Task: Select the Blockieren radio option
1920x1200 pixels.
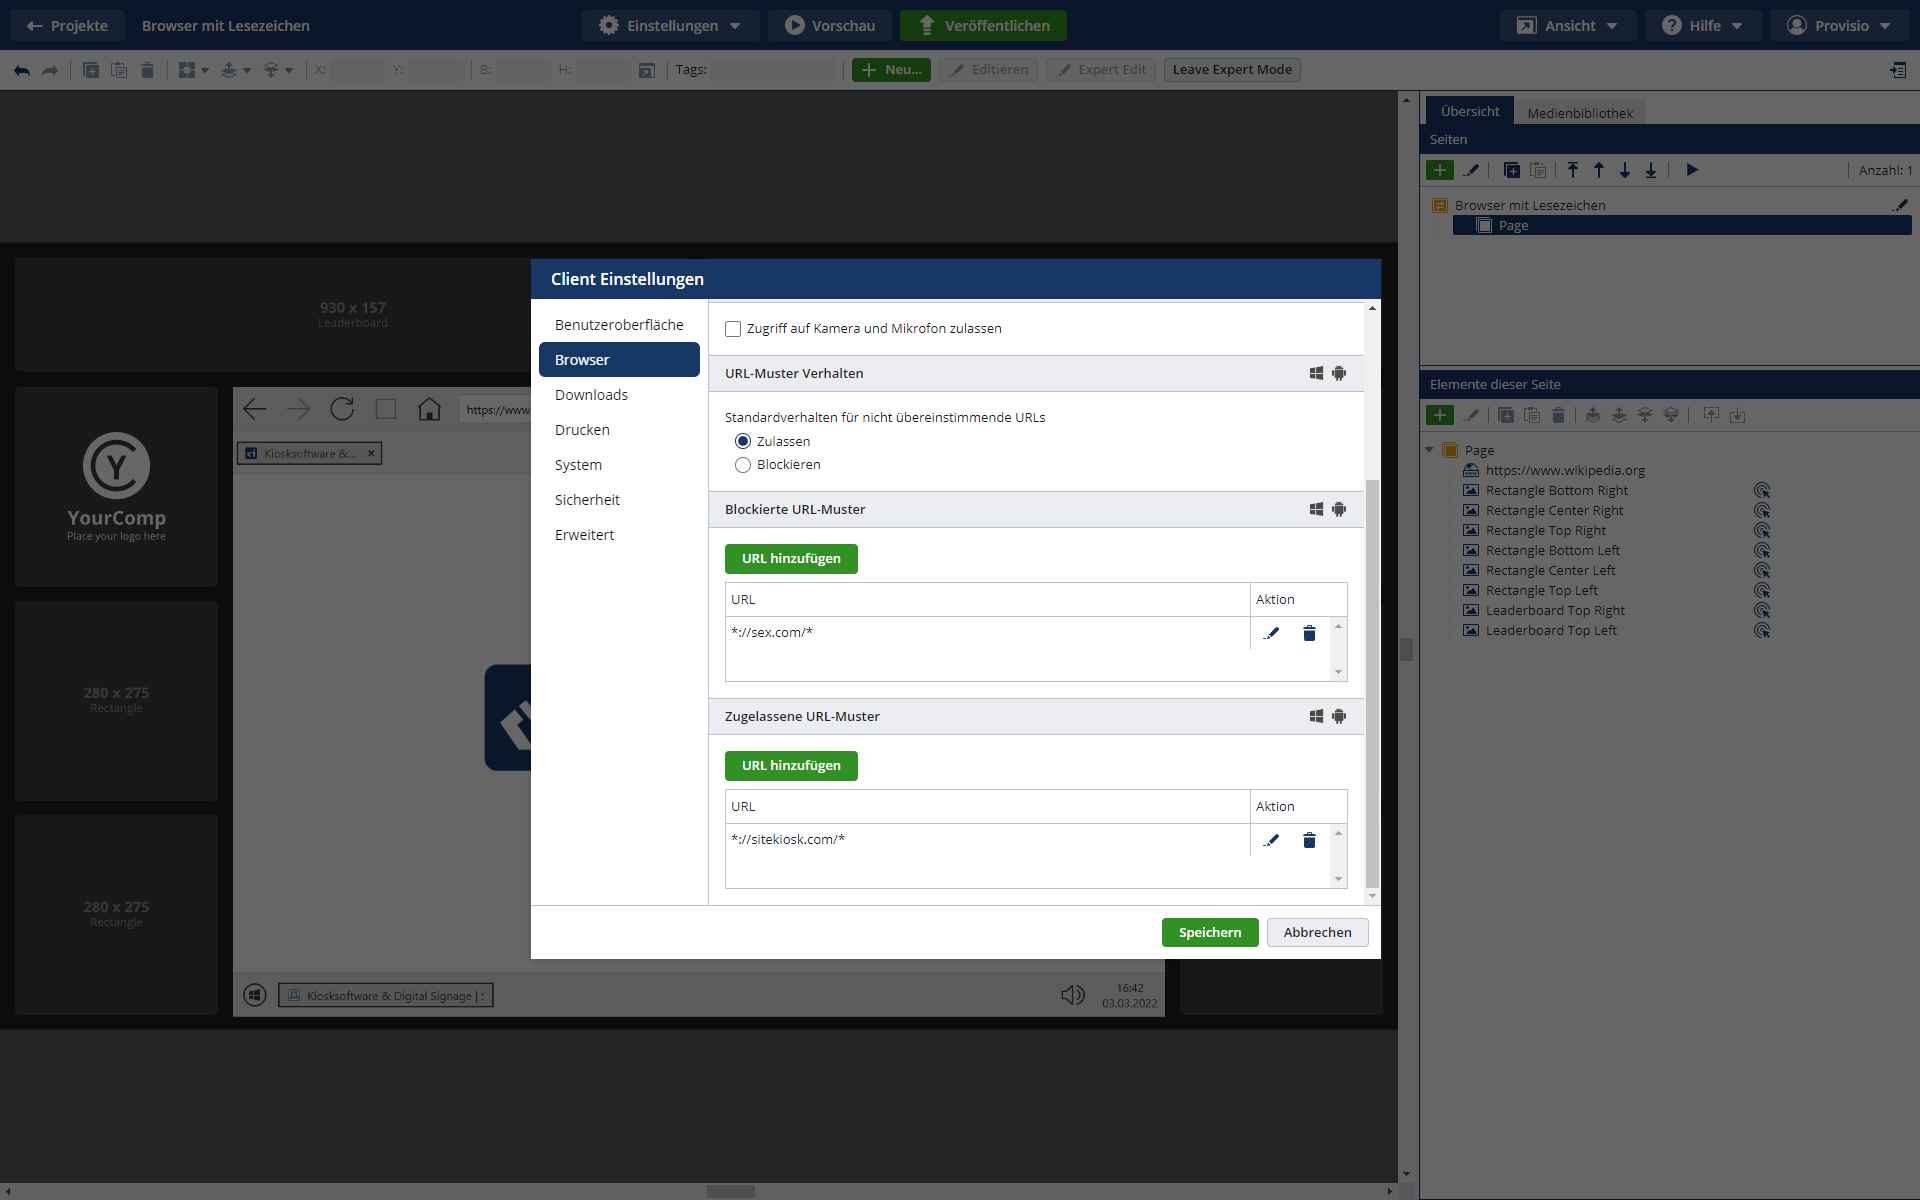Action: pos(743,465)
